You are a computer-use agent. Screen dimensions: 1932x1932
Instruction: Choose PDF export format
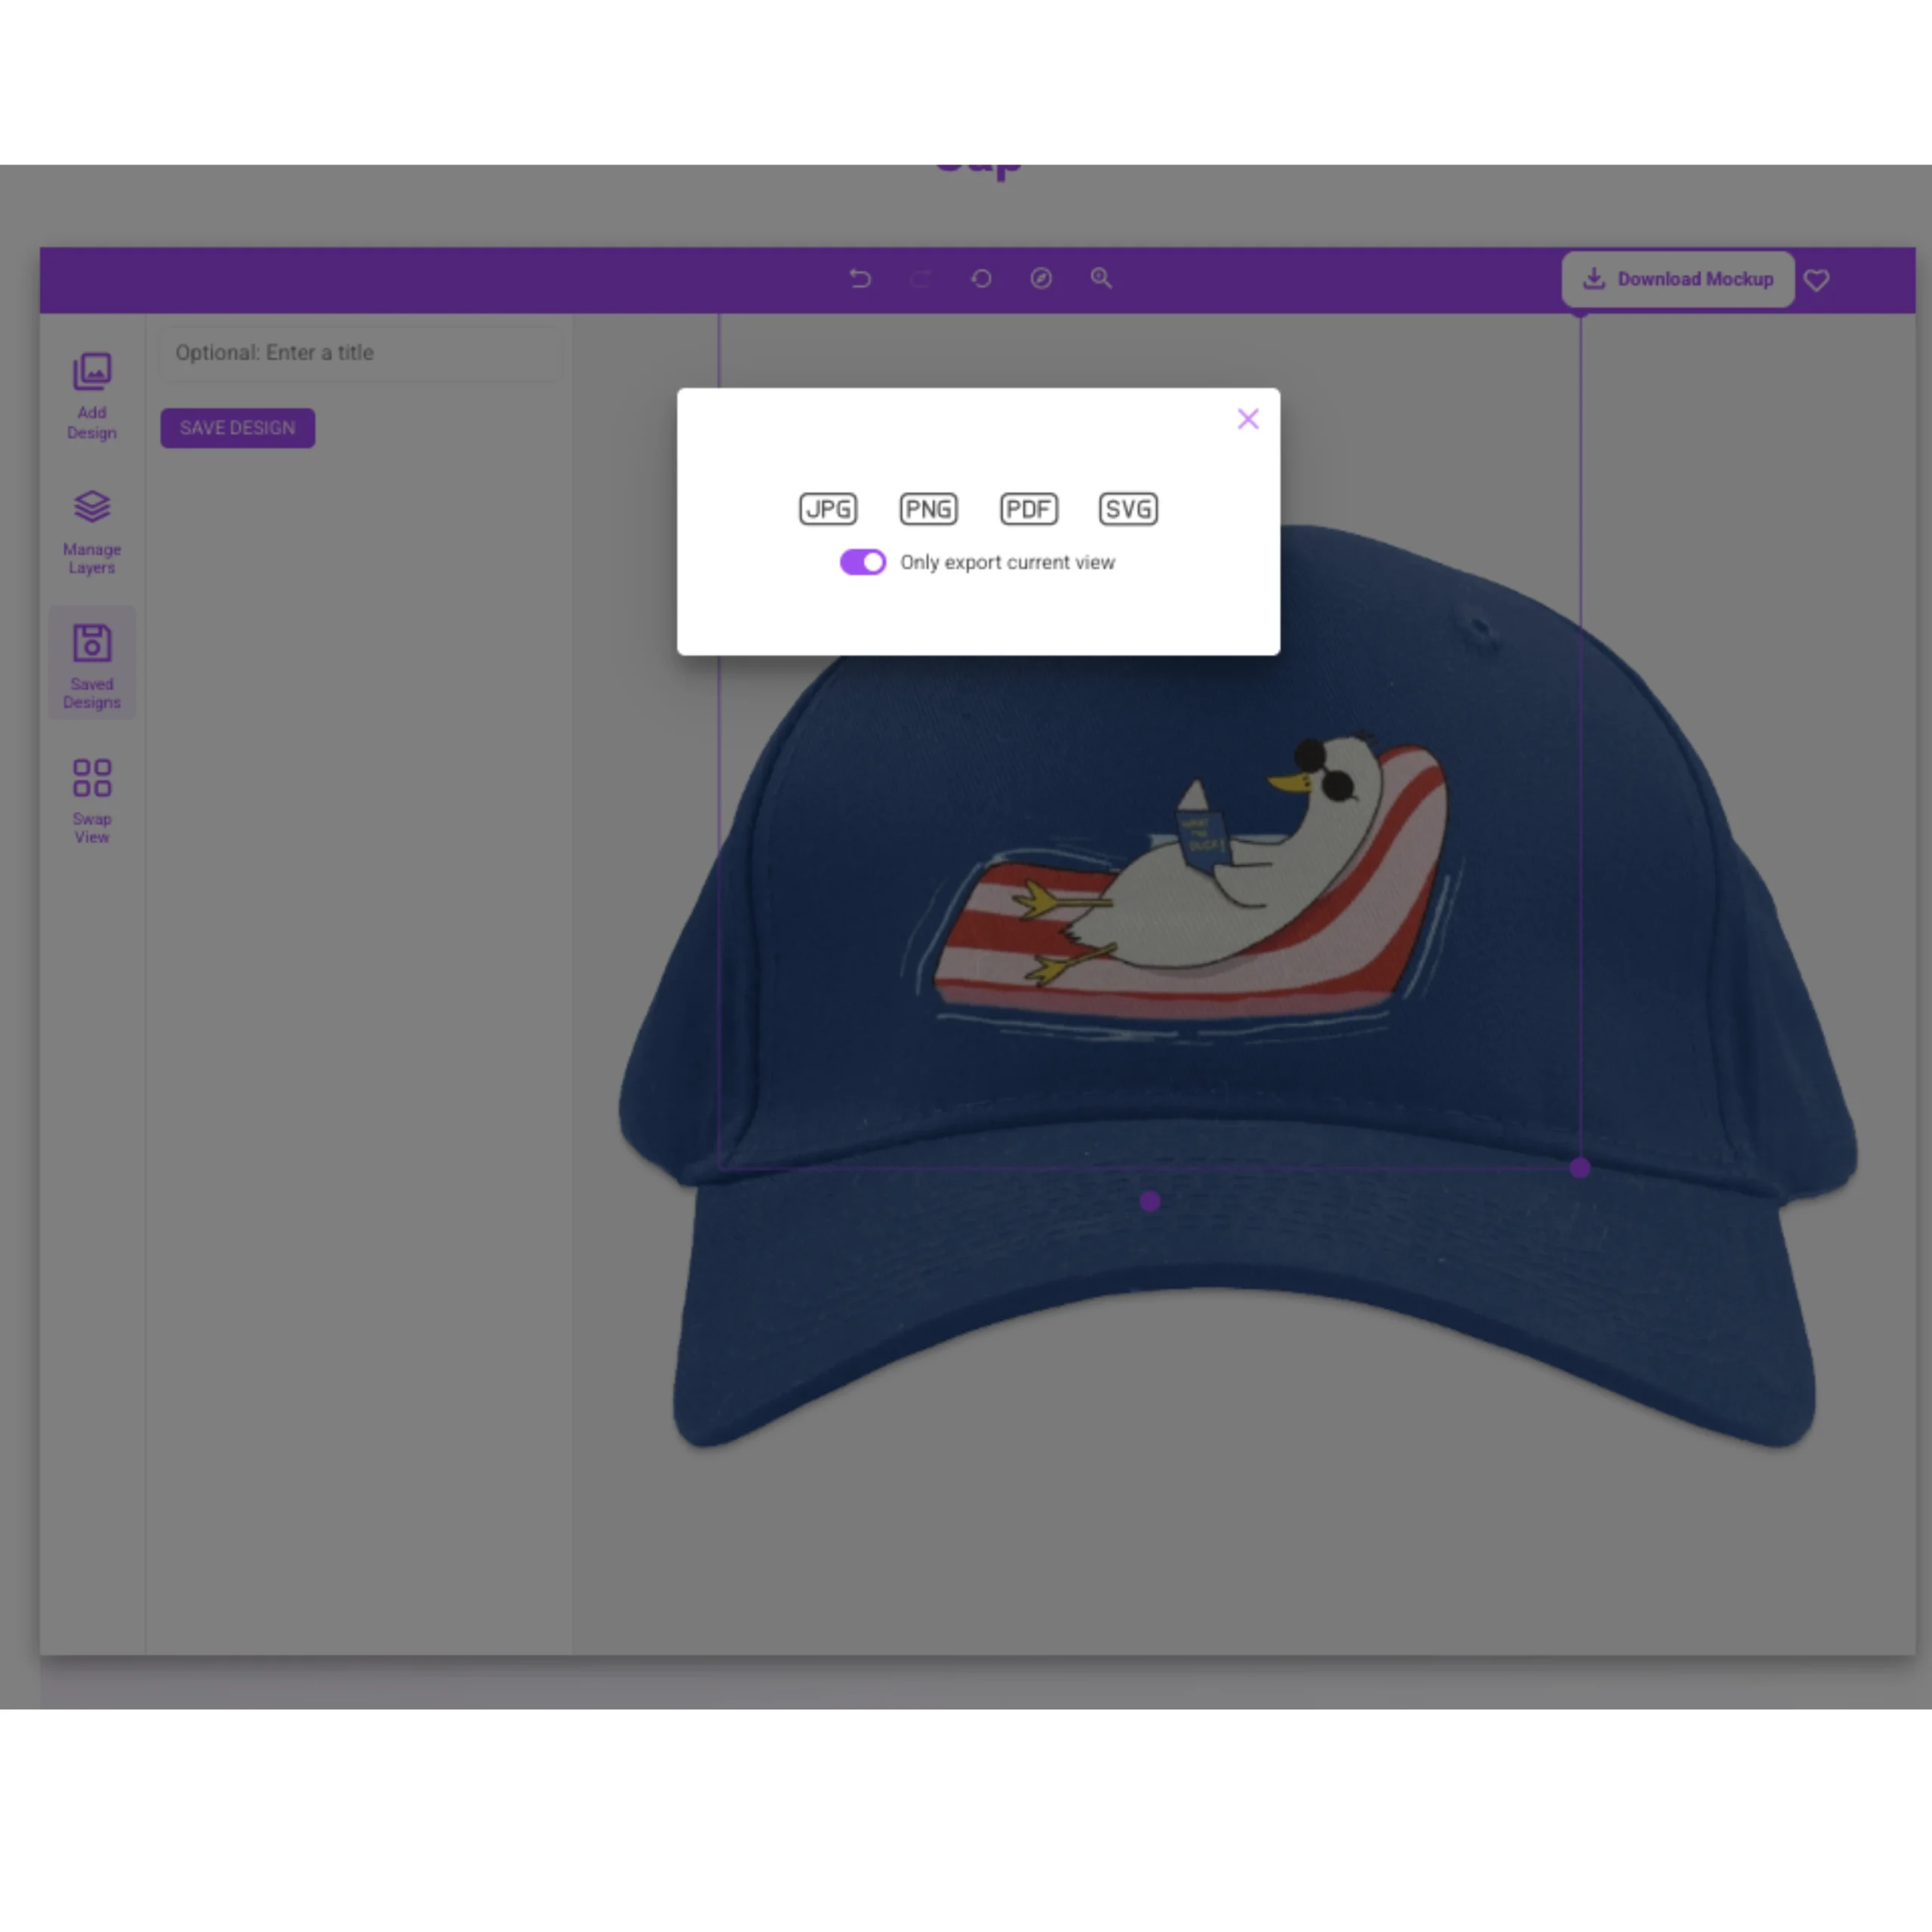coord(1028,509)
